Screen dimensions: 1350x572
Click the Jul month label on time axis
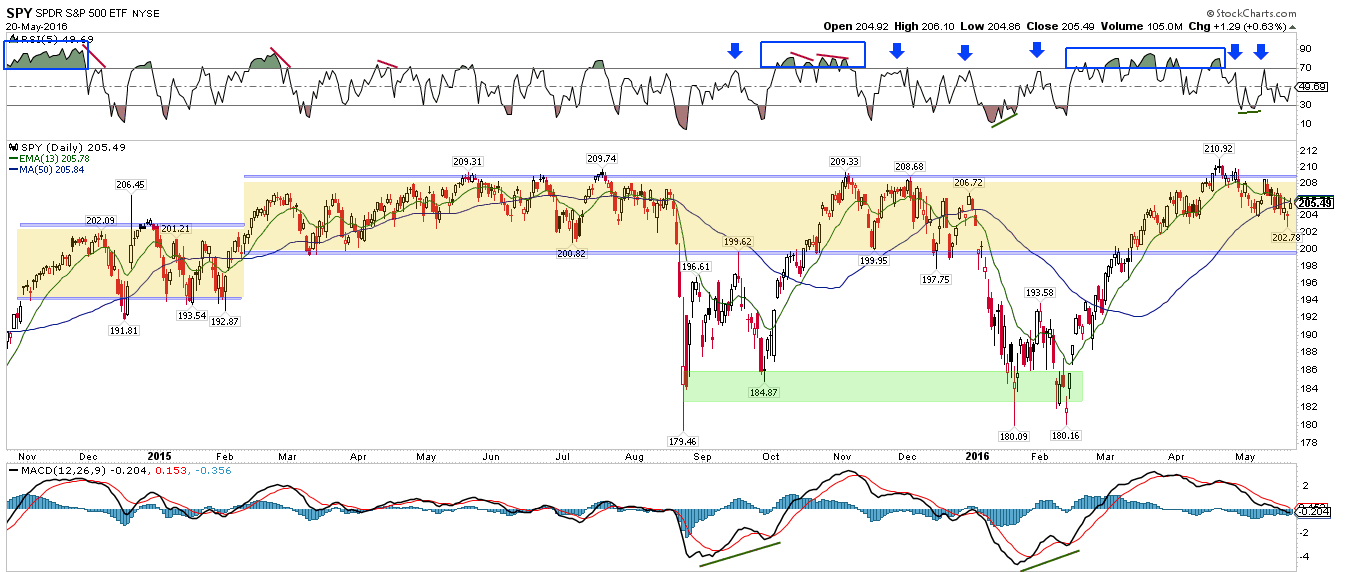point(564,457)
